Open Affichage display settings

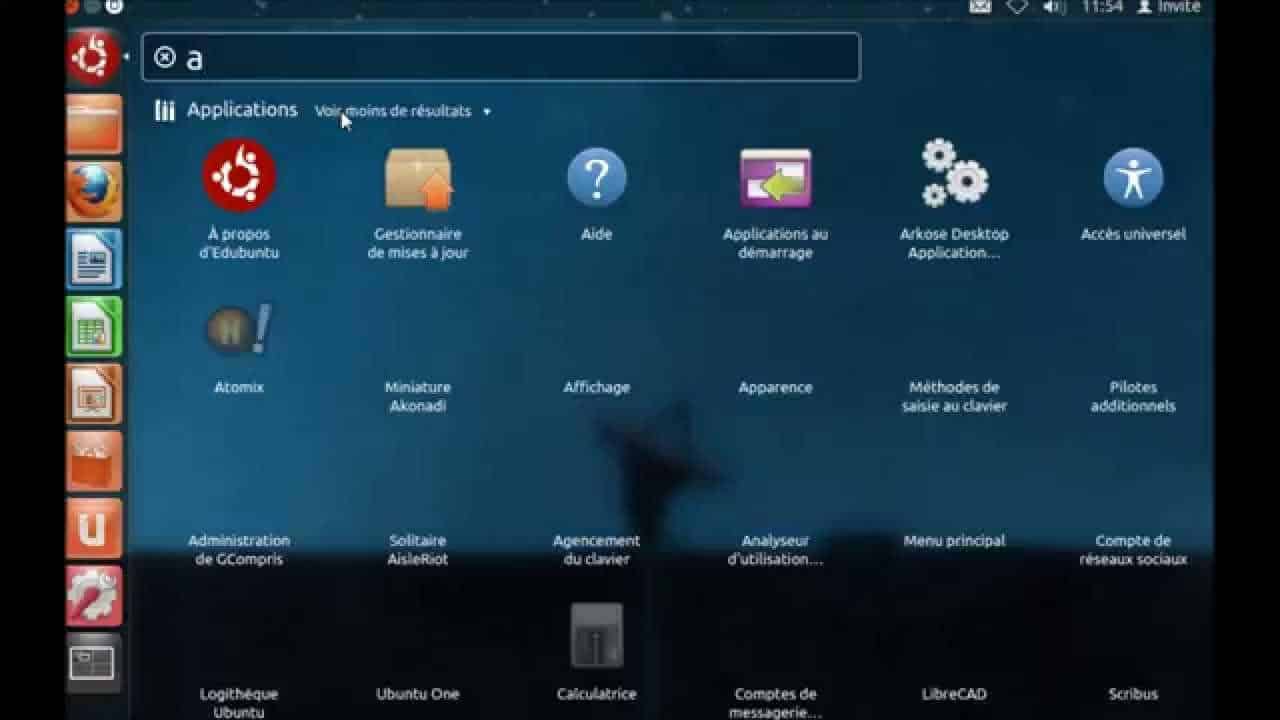click(x=597, y=387)
